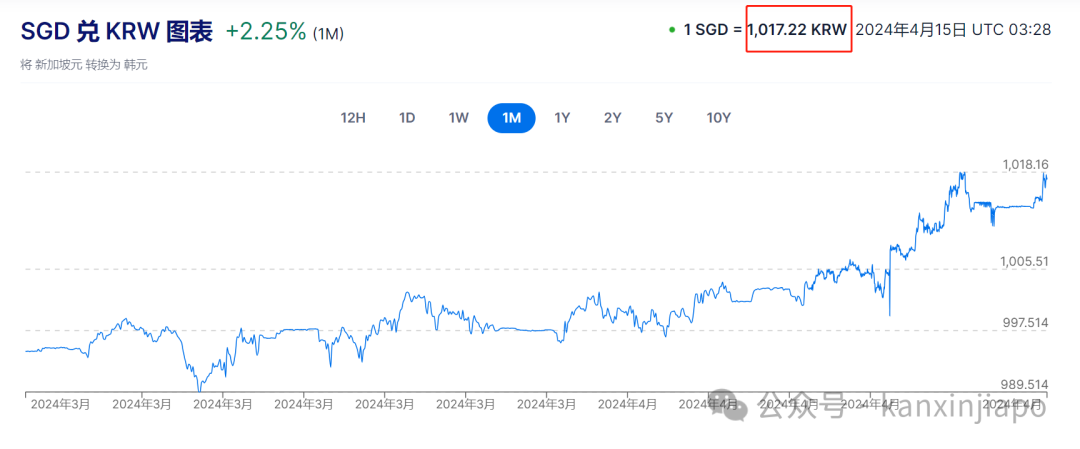This screenshot has height=449, width=1080.
Task: Click the 997.514 axis label
Action: tap(1026, 322)
